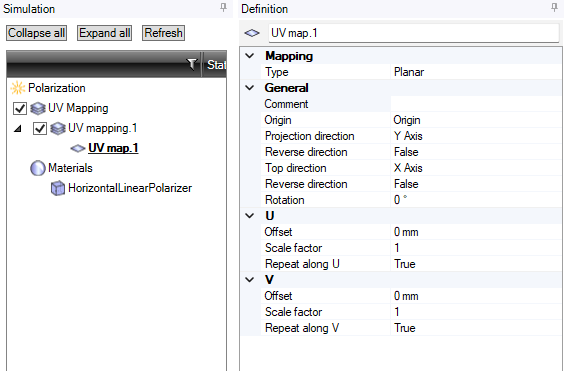Click the Top direction label
Screen dimensions: 564x371
pyautogui.click(x=296, y=168)
